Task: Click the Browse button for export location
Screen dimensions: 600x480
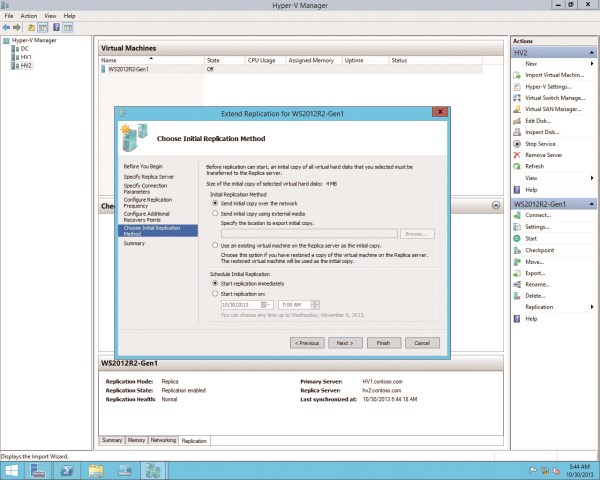Action: [417, 234]
